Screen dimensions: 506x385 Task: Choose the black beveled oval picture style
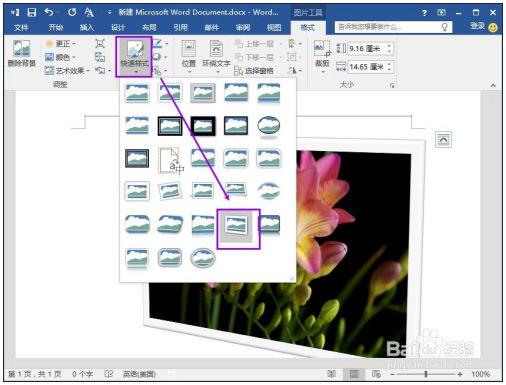pyautogui.click(x=269, y=126)
